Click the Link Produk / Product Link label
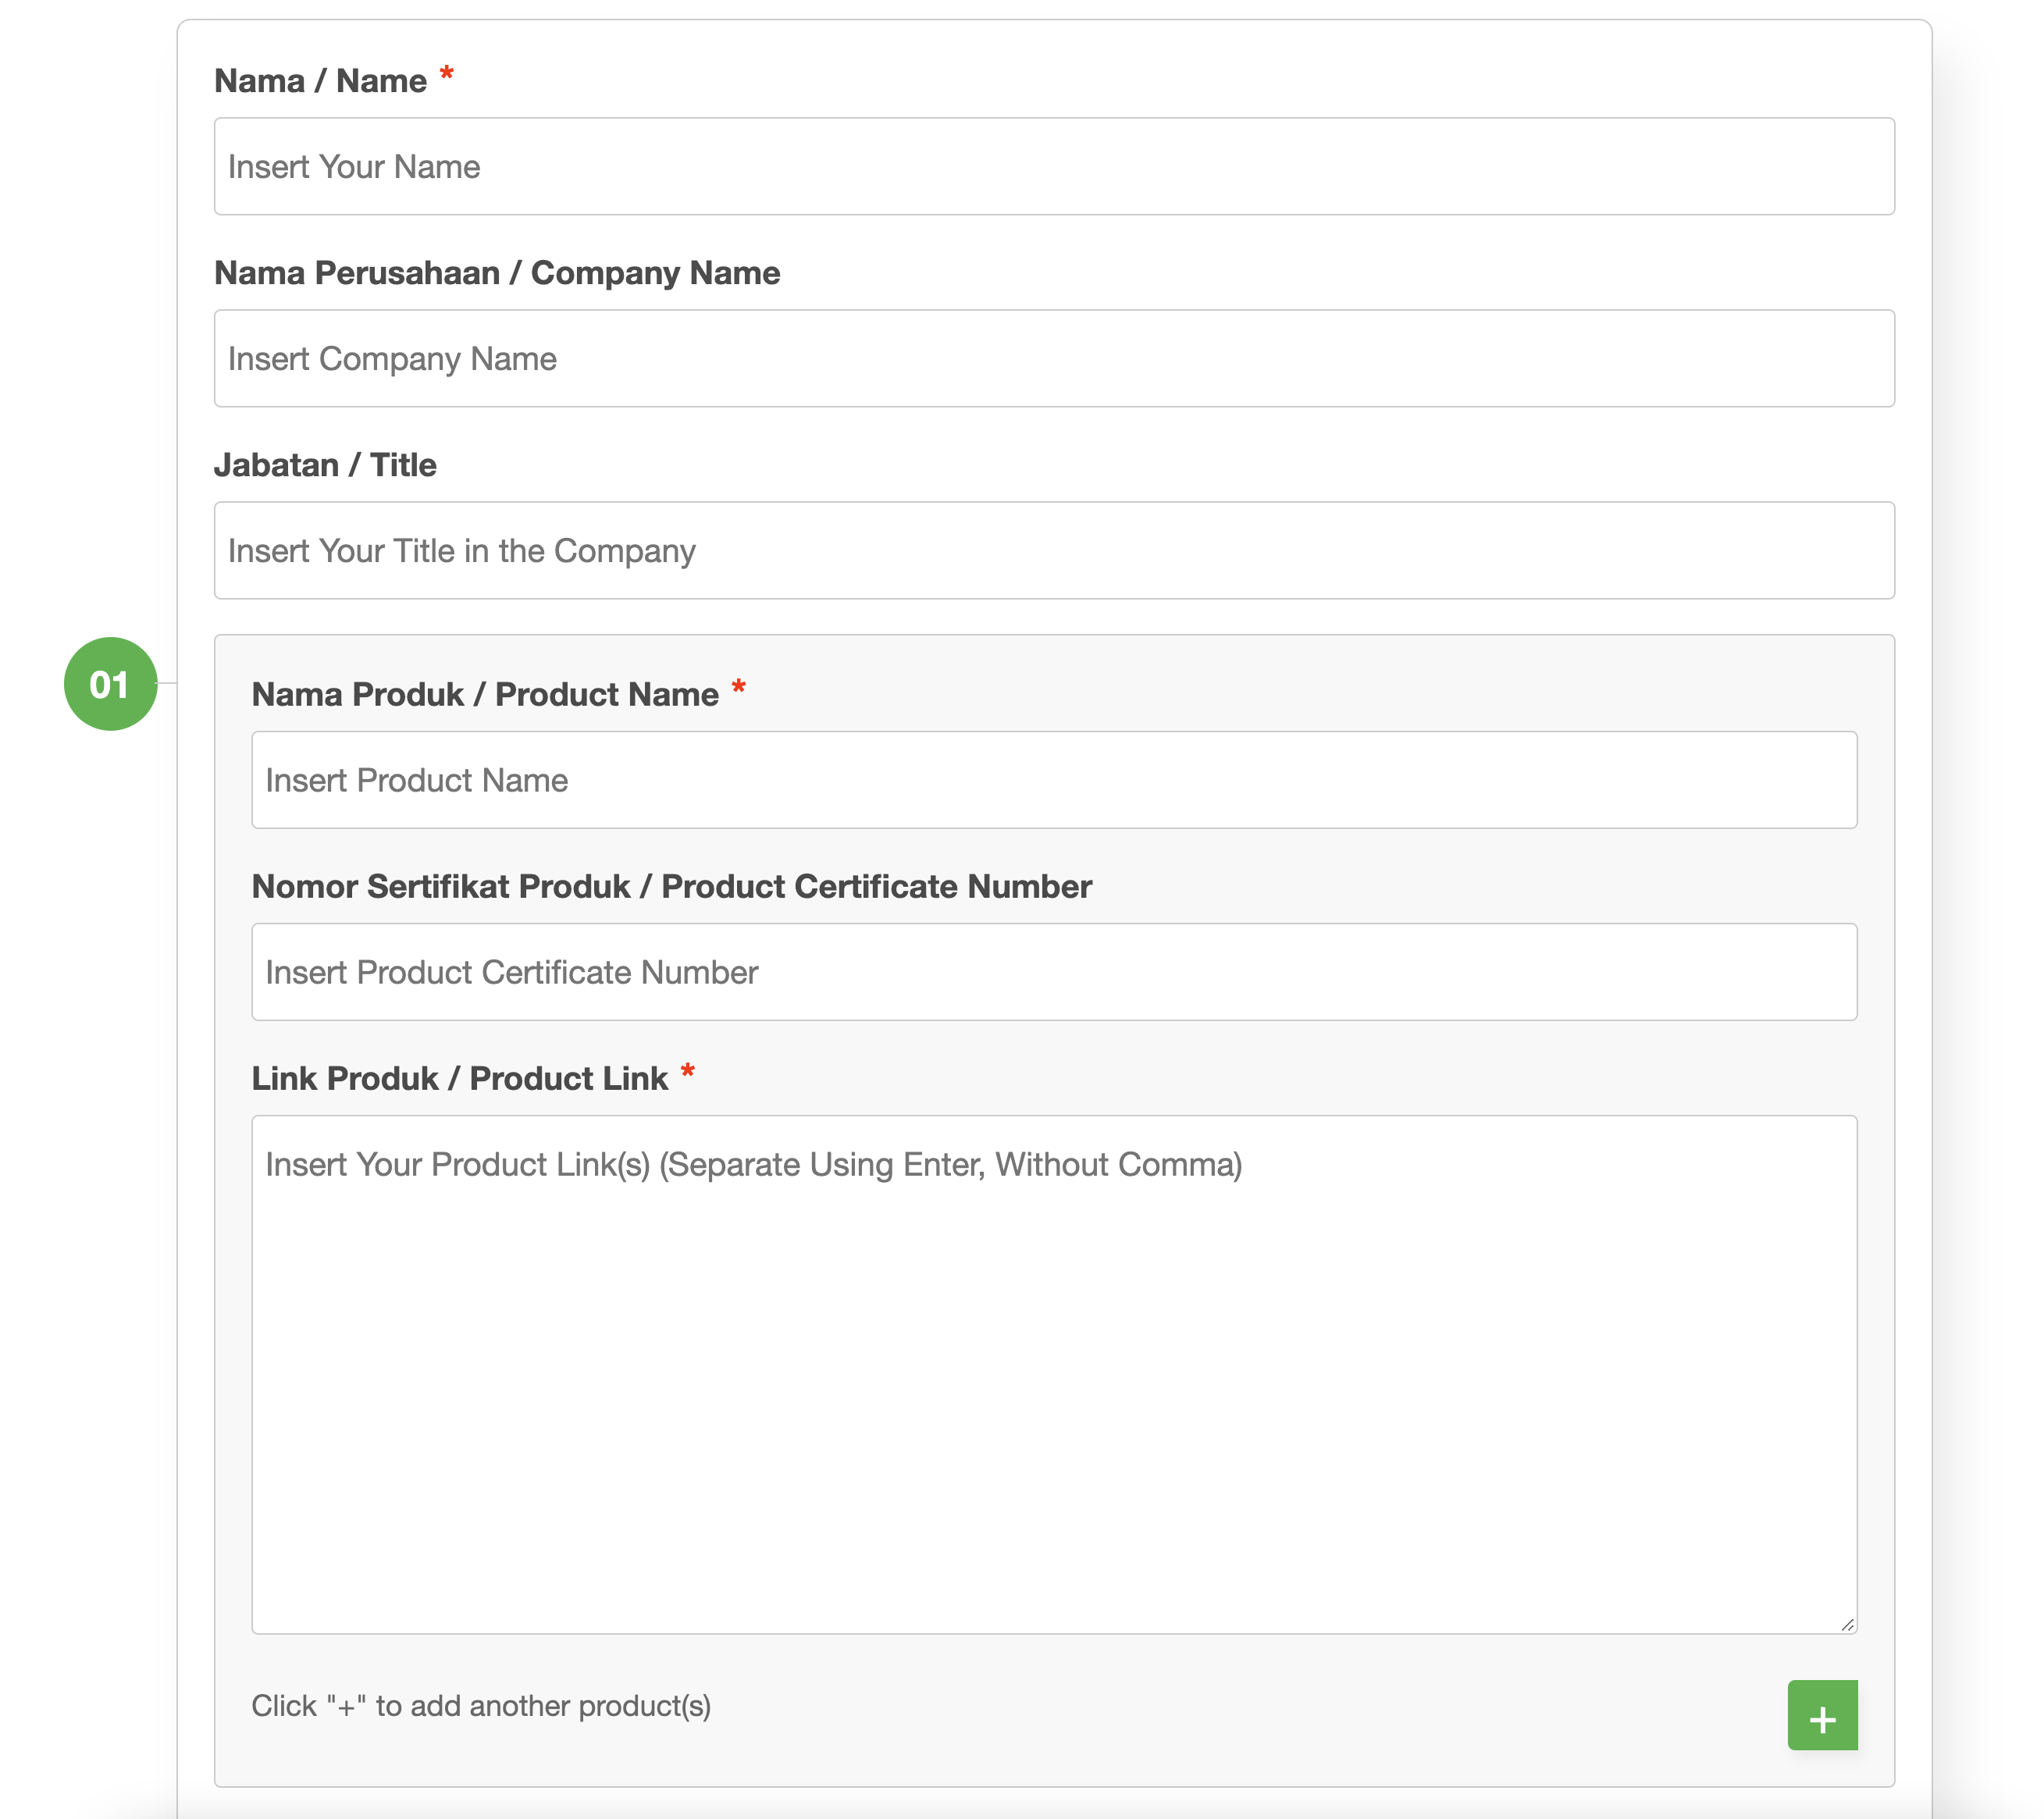This screenshot has height=1819, width=2044. [x=460, y=1078]
